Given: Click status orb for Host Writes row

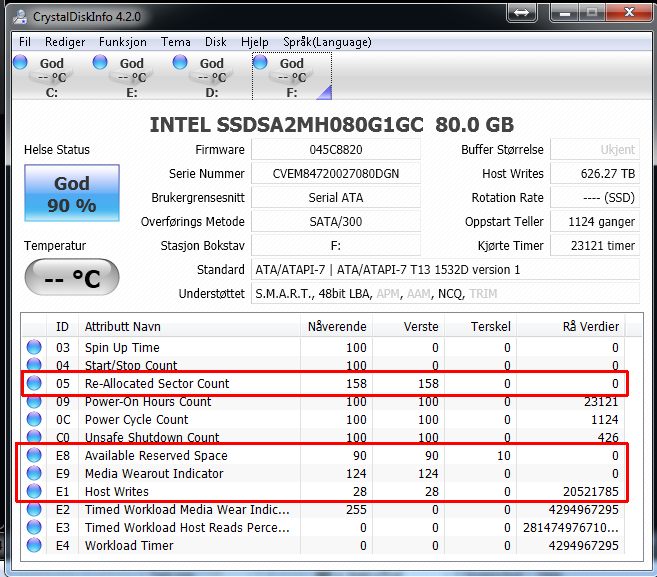Looking at the screenshot, I should 34,491.
